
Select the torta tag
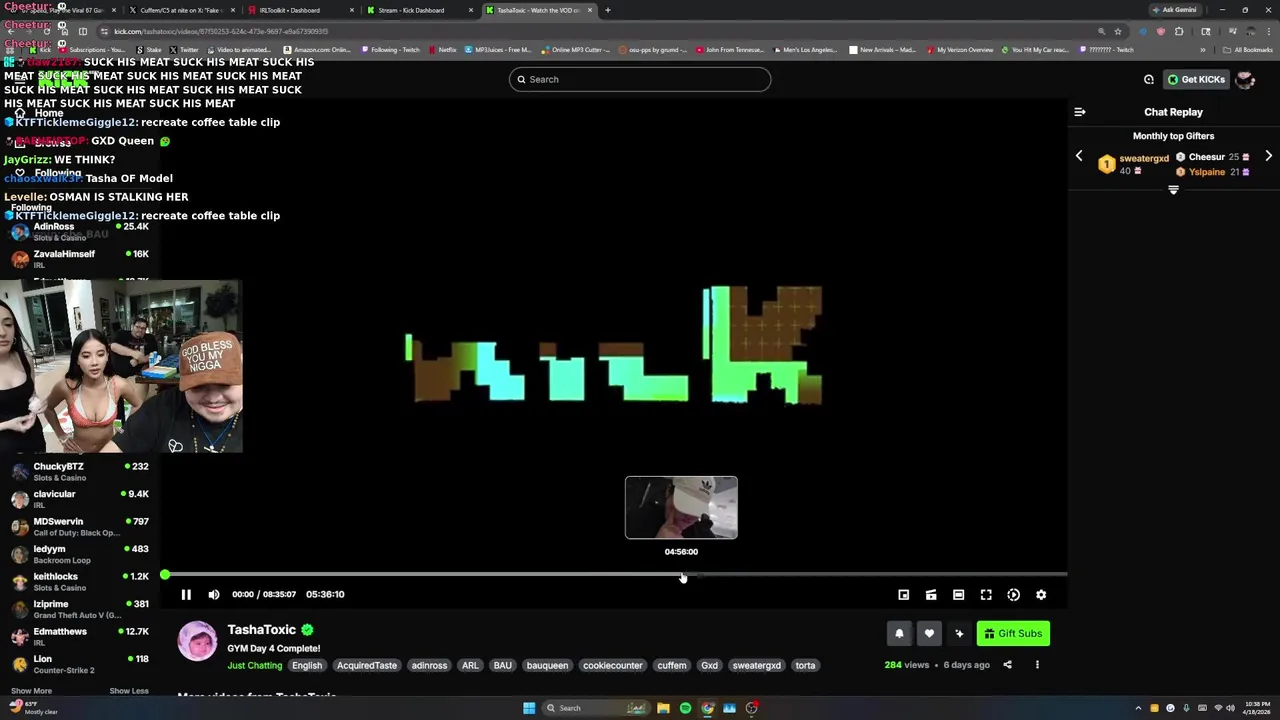(805, 666)
